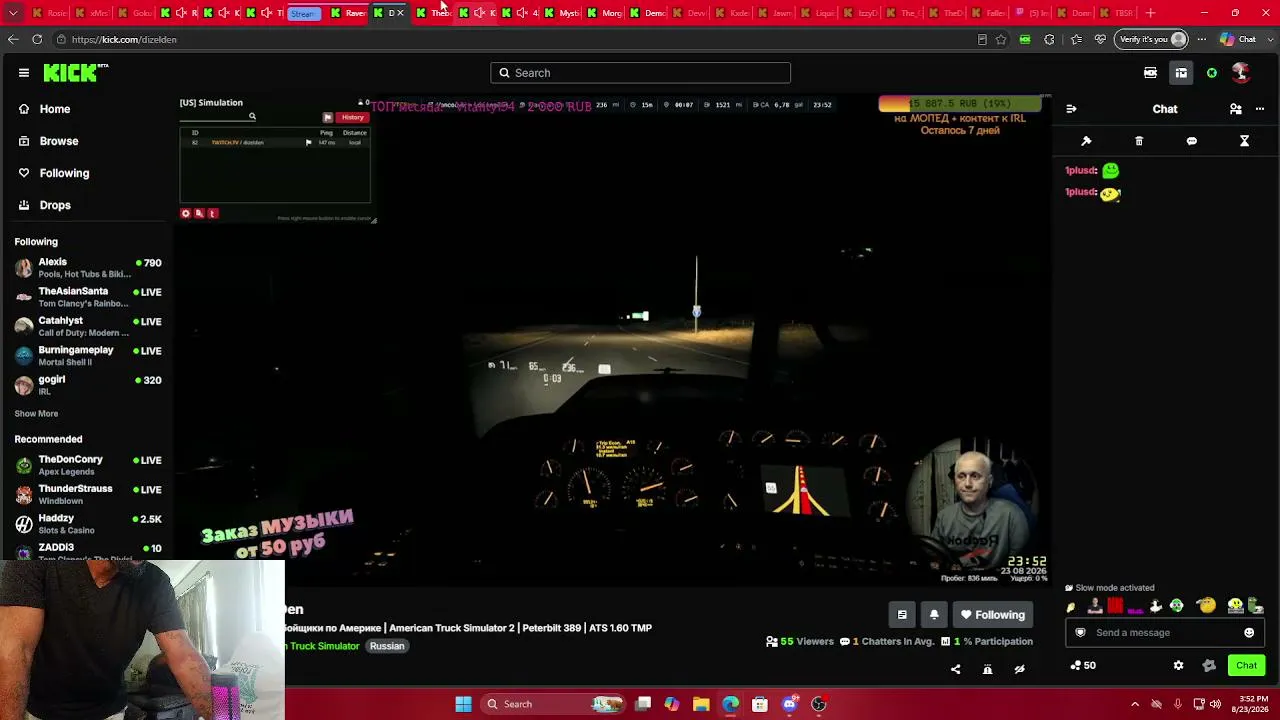Open a new browser tab with plus
Screen dimensions: 1280x720
1150,13
